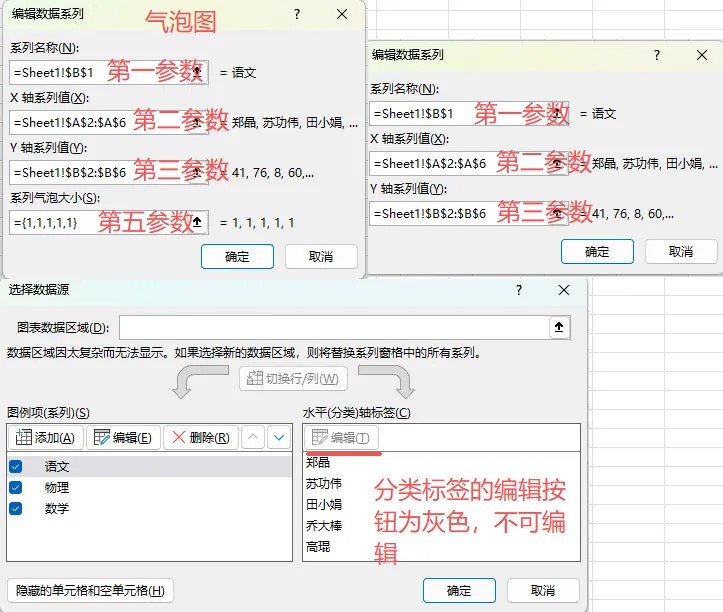Select 数学 in the series list
Screen dimensions: 723x612
tap(150, 508)
